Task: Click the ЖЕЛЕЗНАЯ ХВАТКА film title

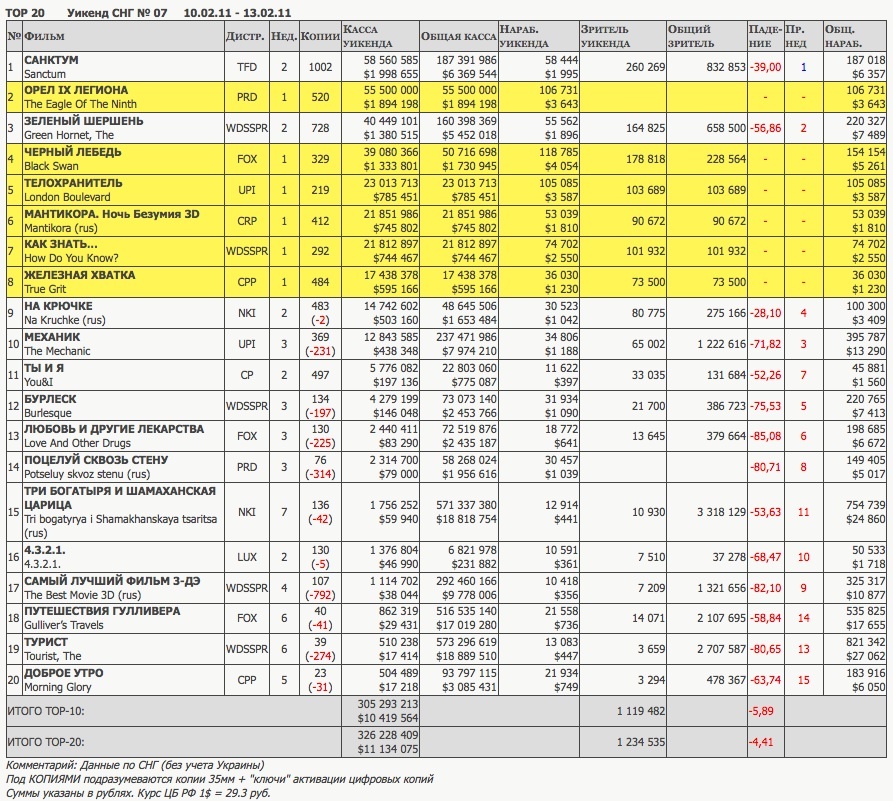Action: (79, 275)
